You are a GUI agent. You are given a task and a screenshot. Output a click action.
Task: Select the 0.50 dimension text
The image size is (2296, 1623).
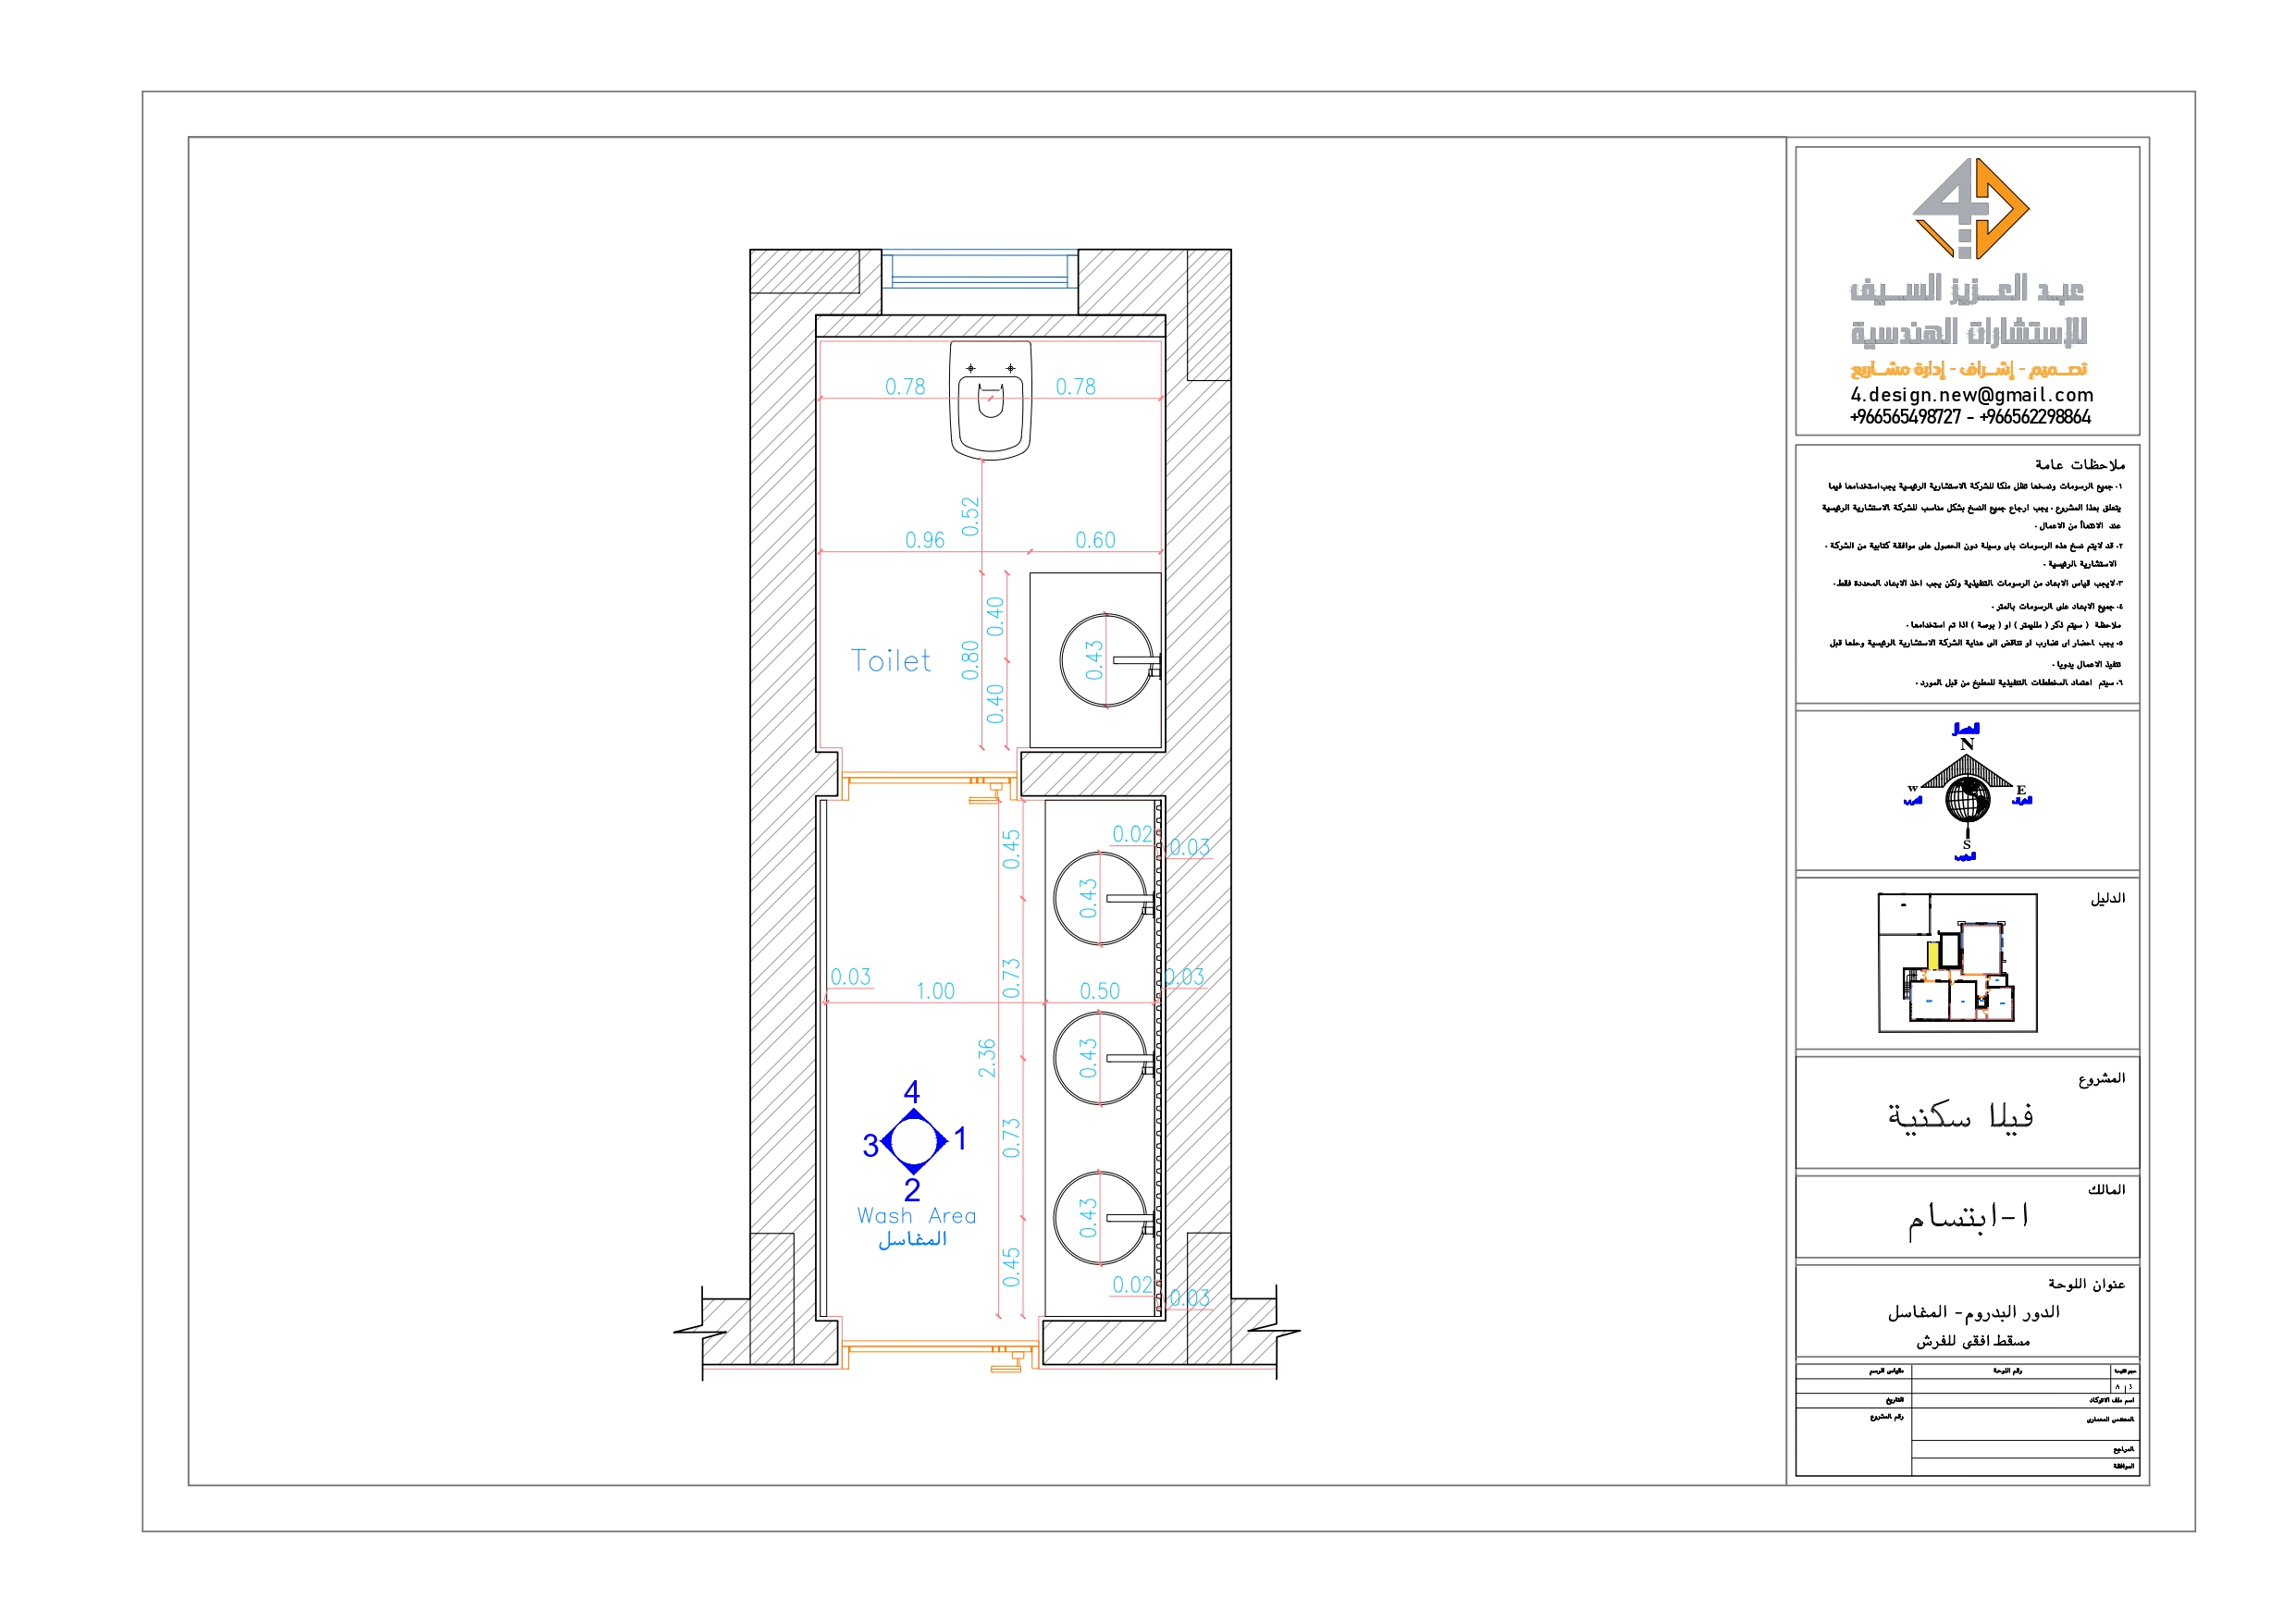pos(1099,991)
